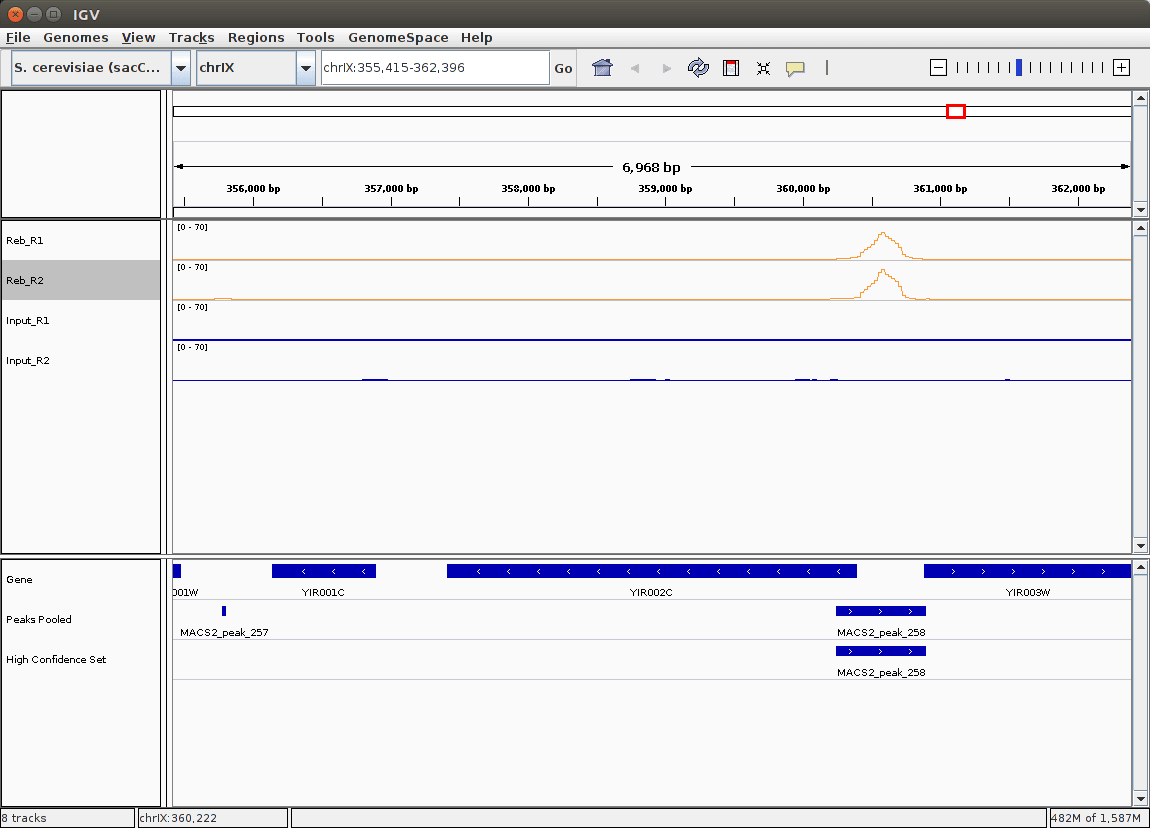Open the File menu
The height and width of the screenshot is (828, 1150).
17,37
